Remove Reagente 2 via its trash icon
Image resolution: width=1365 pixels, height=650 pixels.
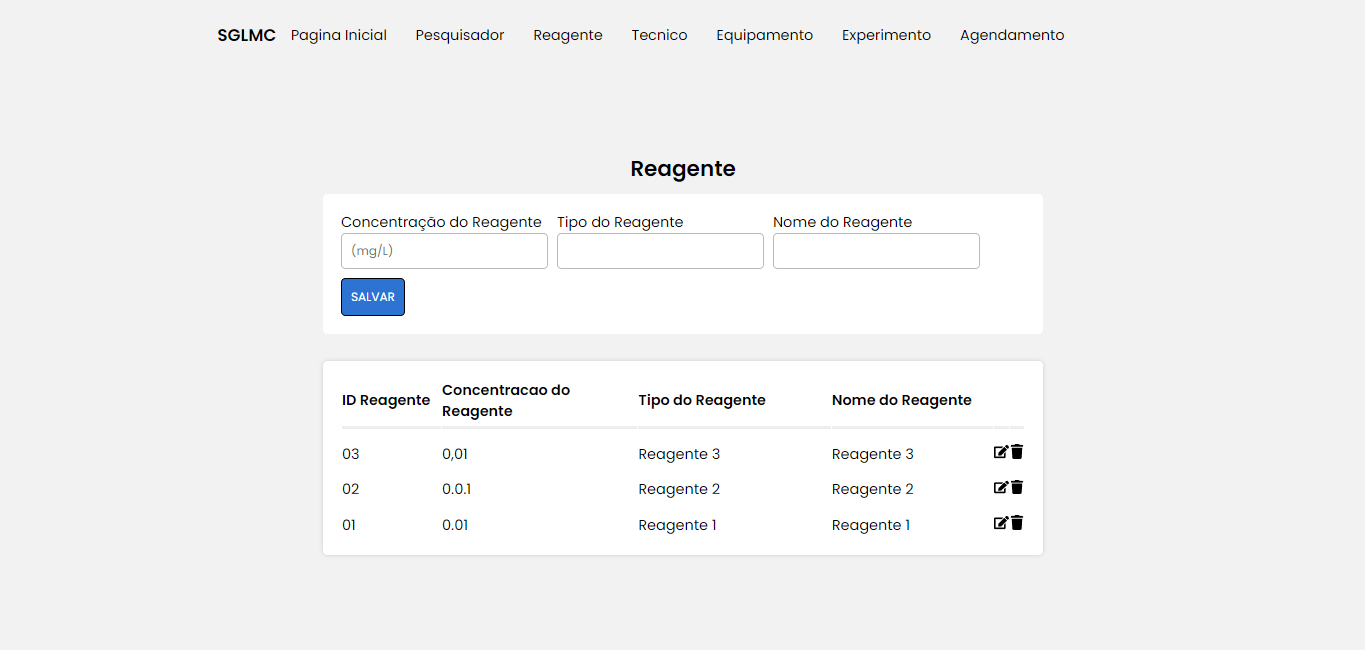[1017, 487]
